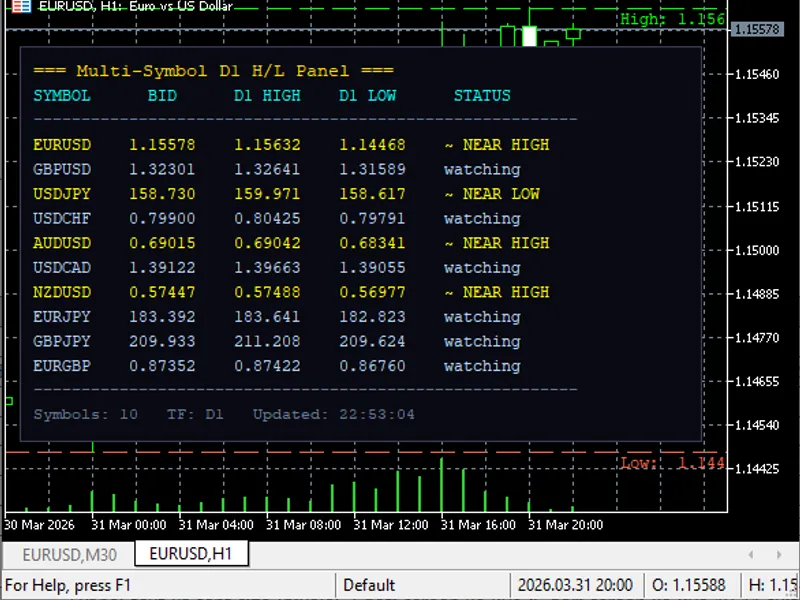Click the 31 Mar 20:00 time axis label
Screen dimensions: 800x600
pos(565,524)
